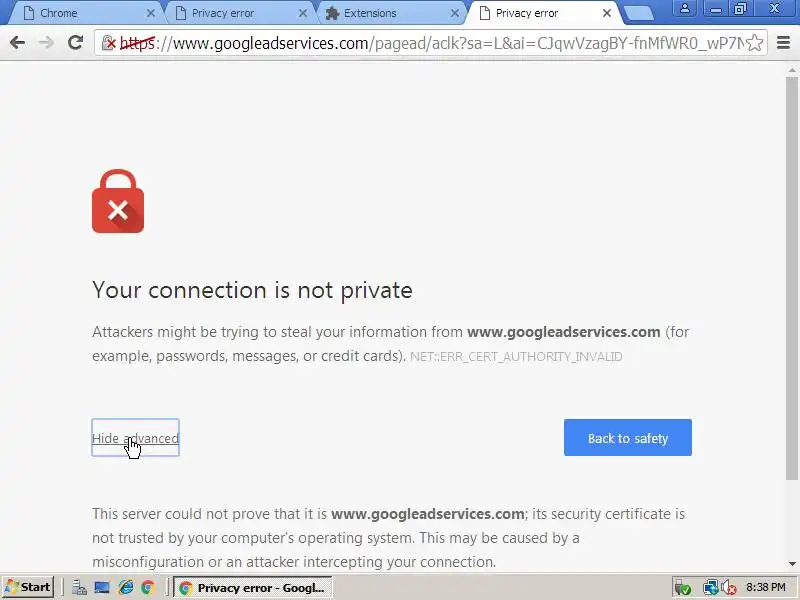This screenshot has width=800, height=600.
Task: Show desktop via the quick launch icon
Action: [102, 588]
